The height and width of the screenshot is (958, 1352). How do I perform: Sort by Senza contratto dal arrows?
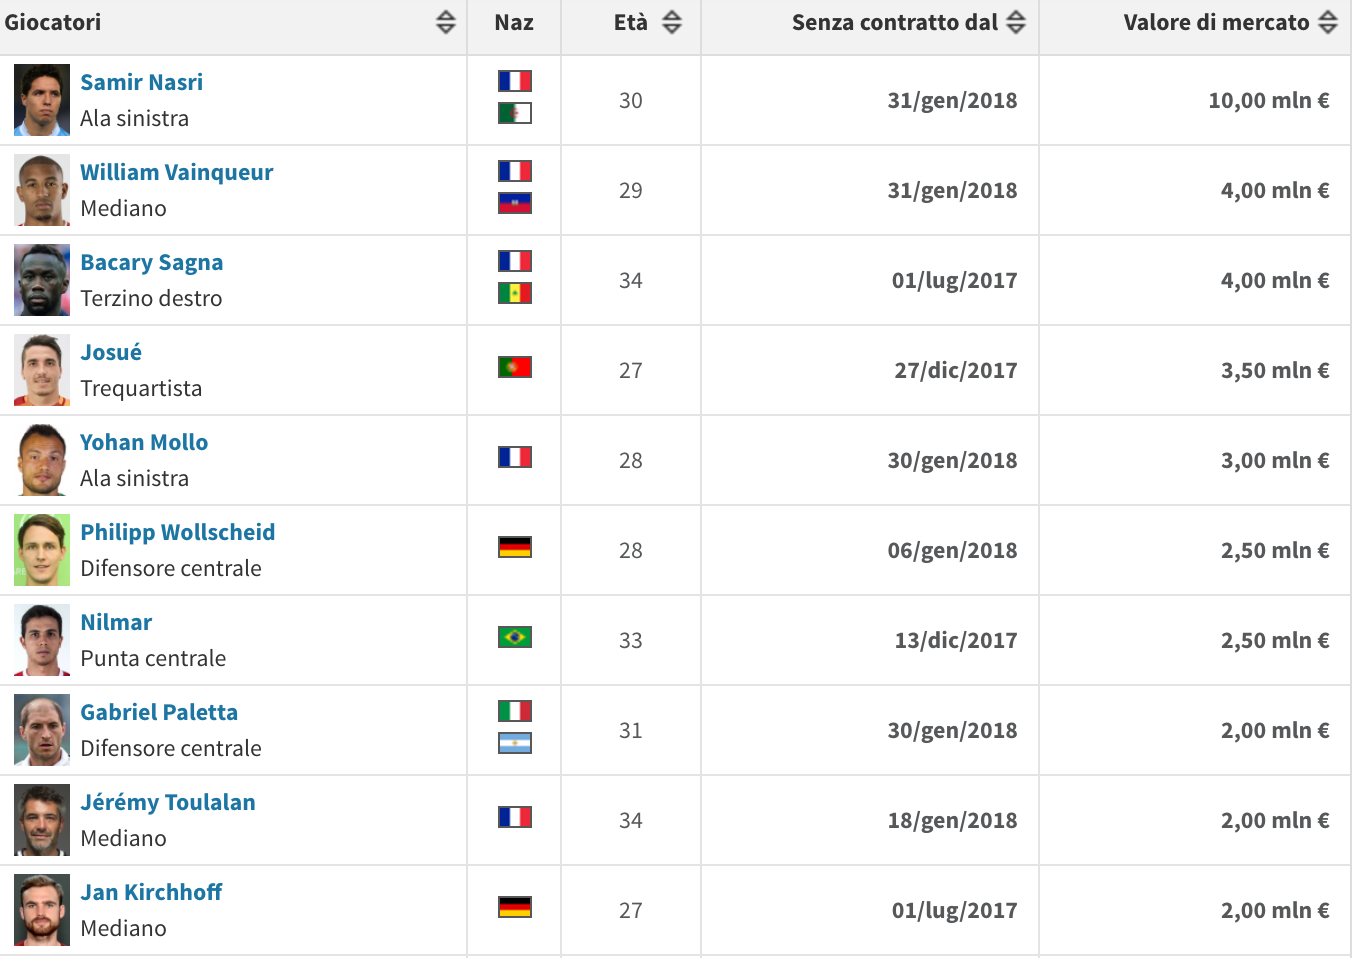point(1016,22)
